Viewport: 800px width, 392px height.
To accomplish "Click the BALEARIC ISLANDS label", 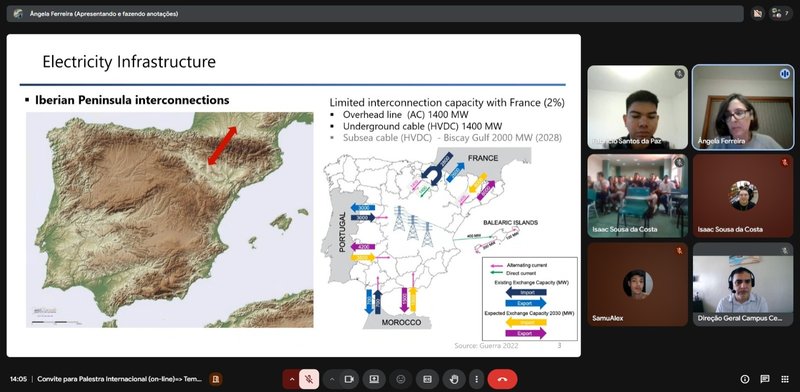I will click(510, 223).
